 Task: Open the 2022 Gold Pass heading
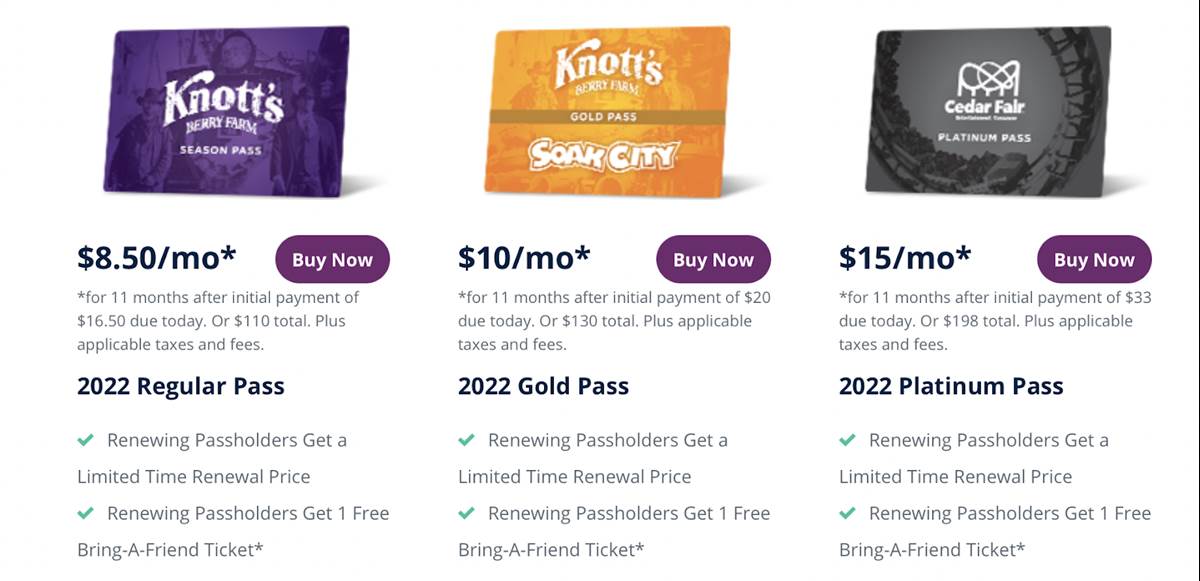(x=543, y=386)
